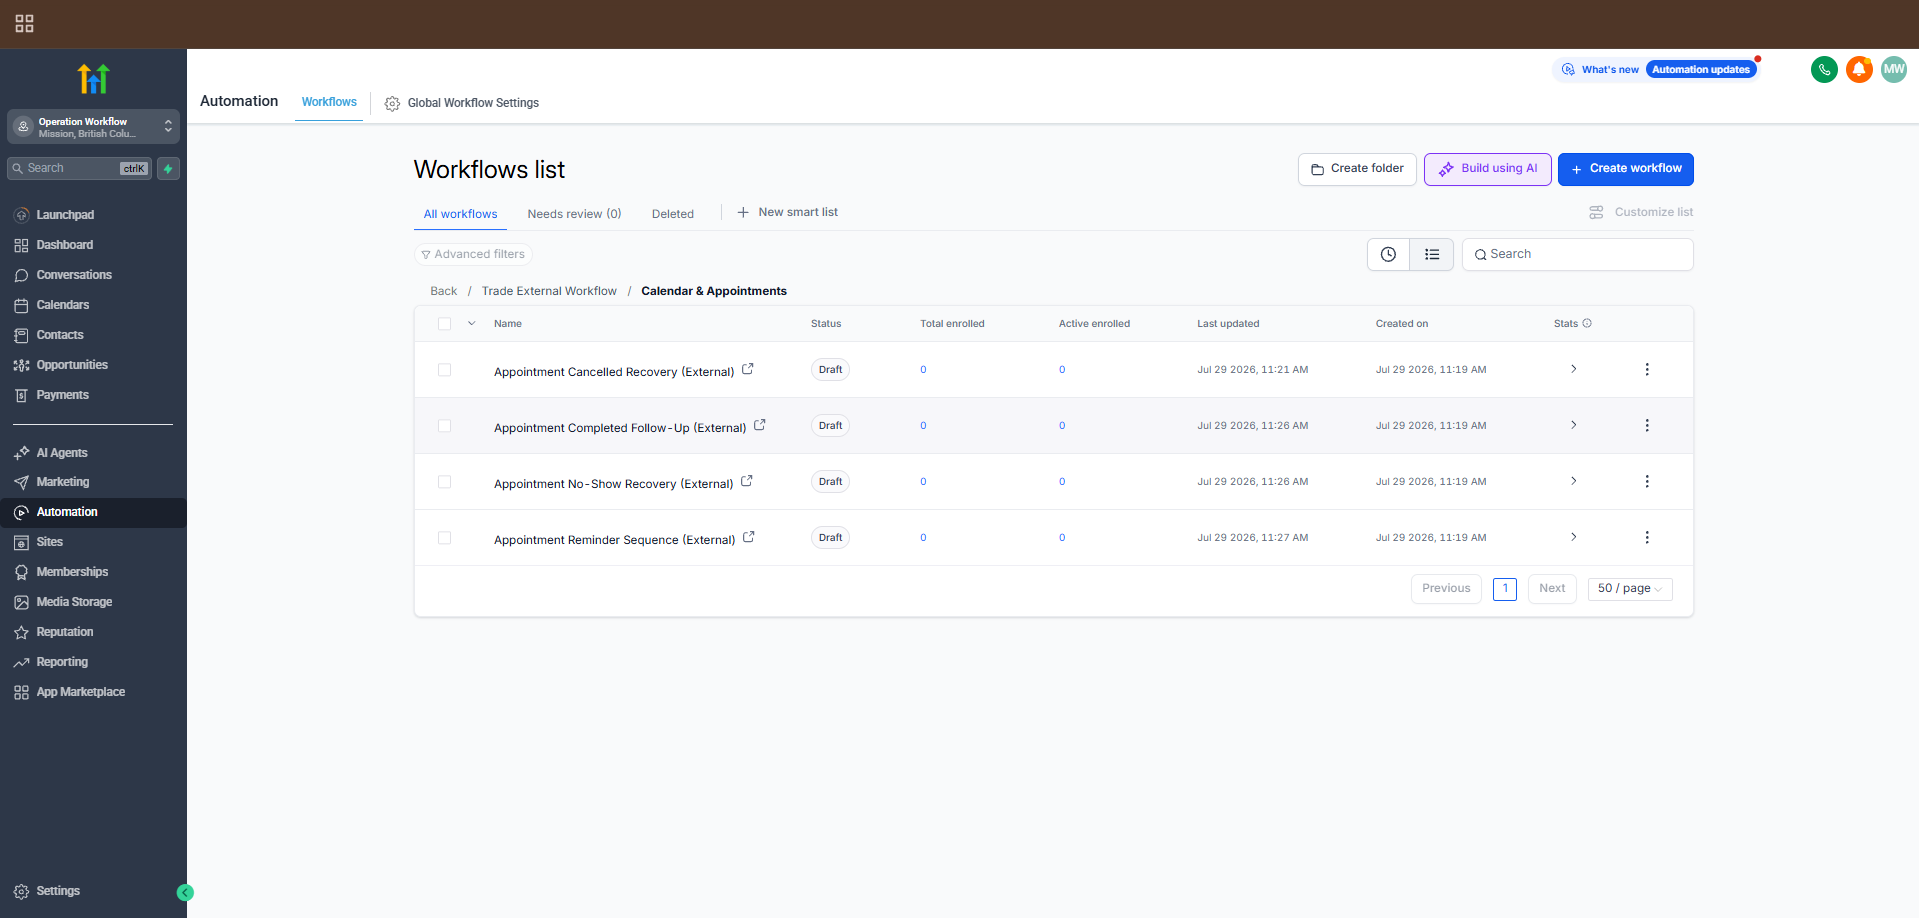Expand stats for Appointment Completed Follow-Up
The height and width of the screenshot is (918, 1919).
pos(1573,425)
